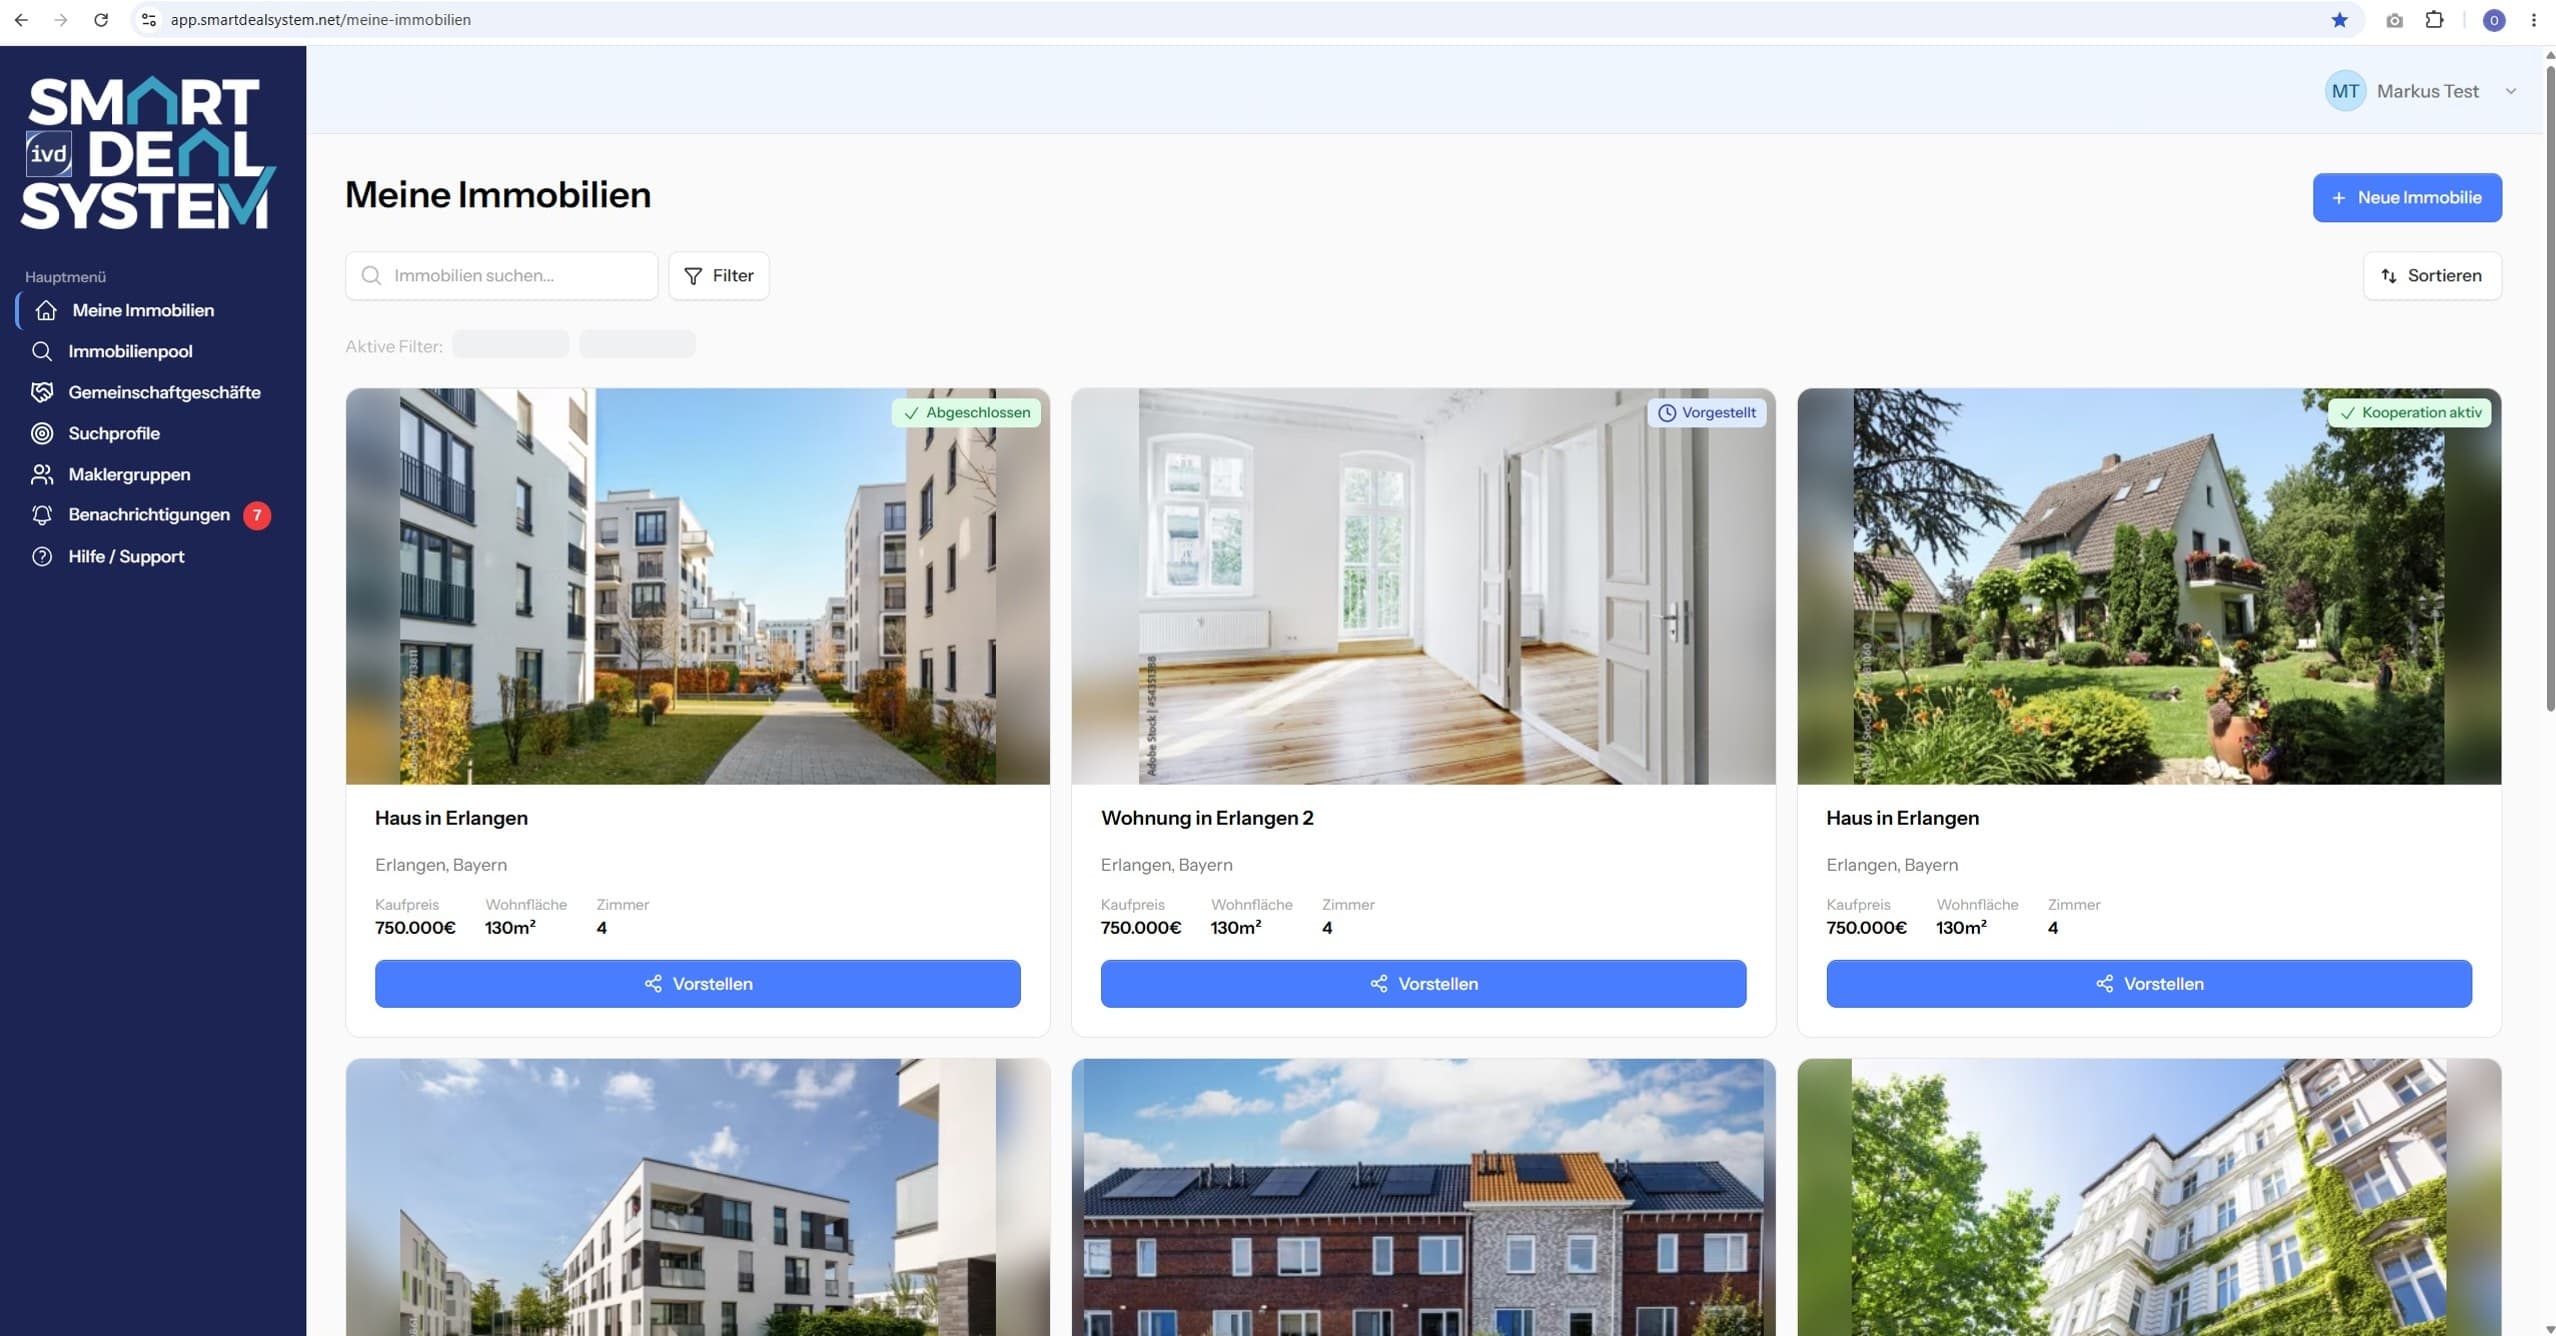The image size is (2556, 1336).
Task: Open the row houses with solar panels thumbnail
Action: pyautogui.click(x=1423, y=1197)
